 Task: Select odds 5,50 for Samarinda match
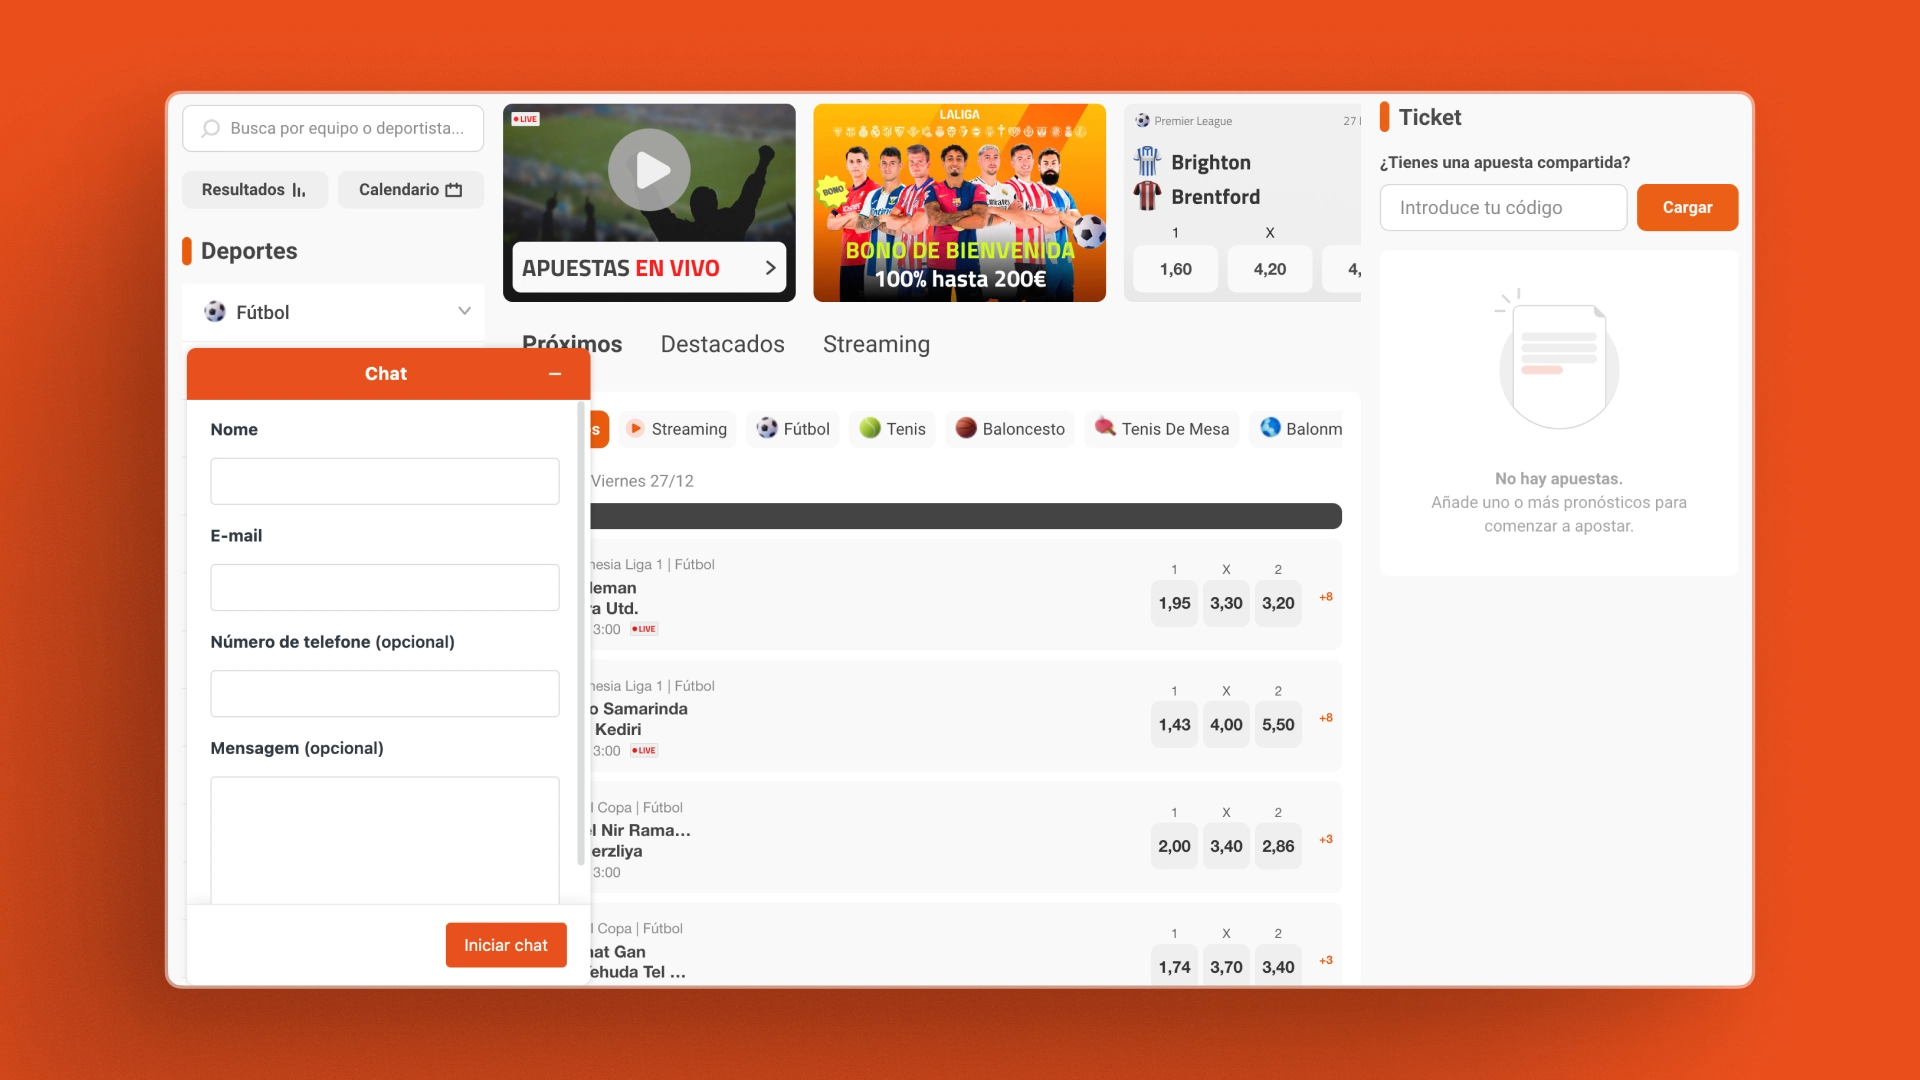pyautogui.click(x=1278, y=725)
